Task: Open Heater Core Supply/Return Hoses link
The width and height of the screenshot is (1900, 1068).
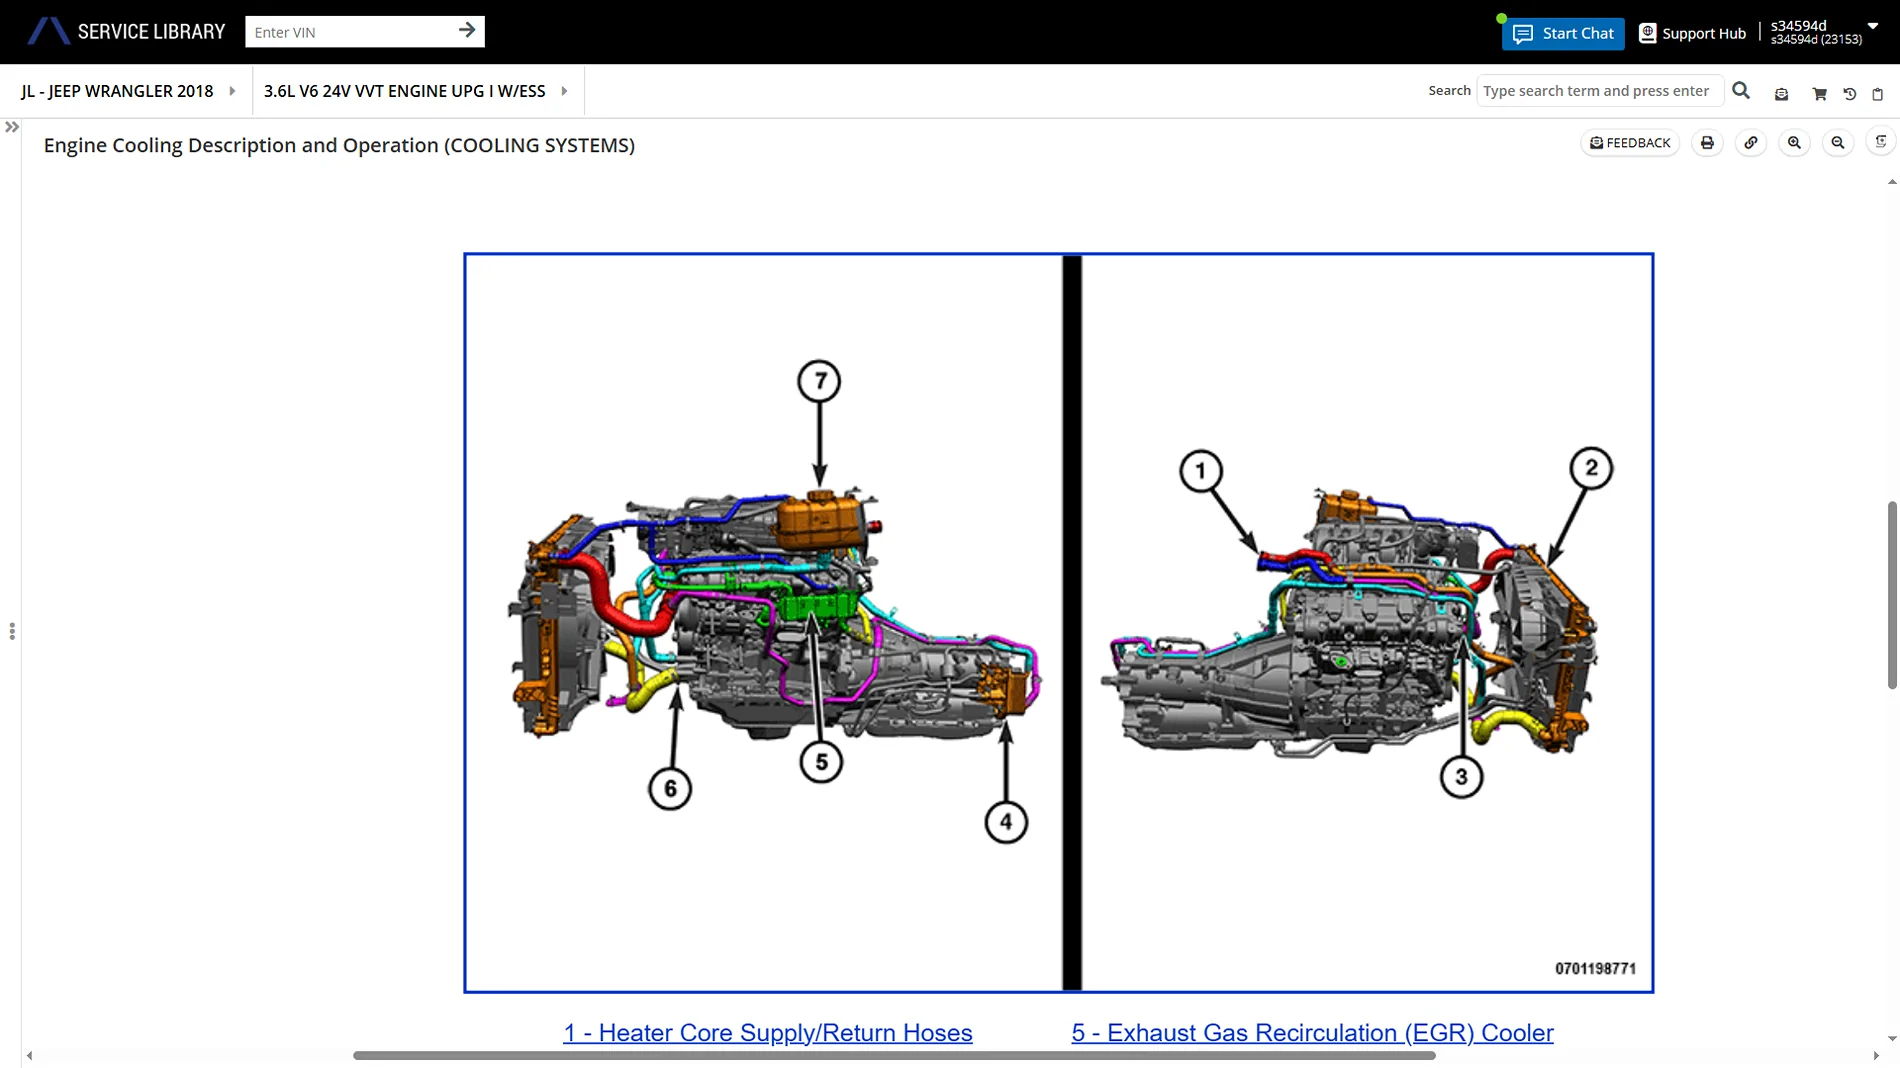Action: [x=767, y=1033]
